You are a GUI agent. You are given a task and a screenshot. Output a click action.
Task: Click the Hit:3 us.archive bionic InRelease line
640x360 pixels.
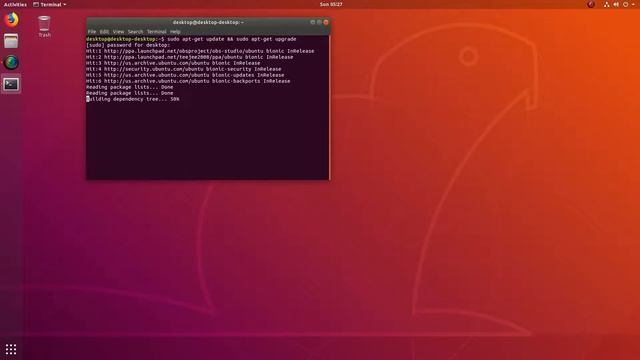(173, 63)
